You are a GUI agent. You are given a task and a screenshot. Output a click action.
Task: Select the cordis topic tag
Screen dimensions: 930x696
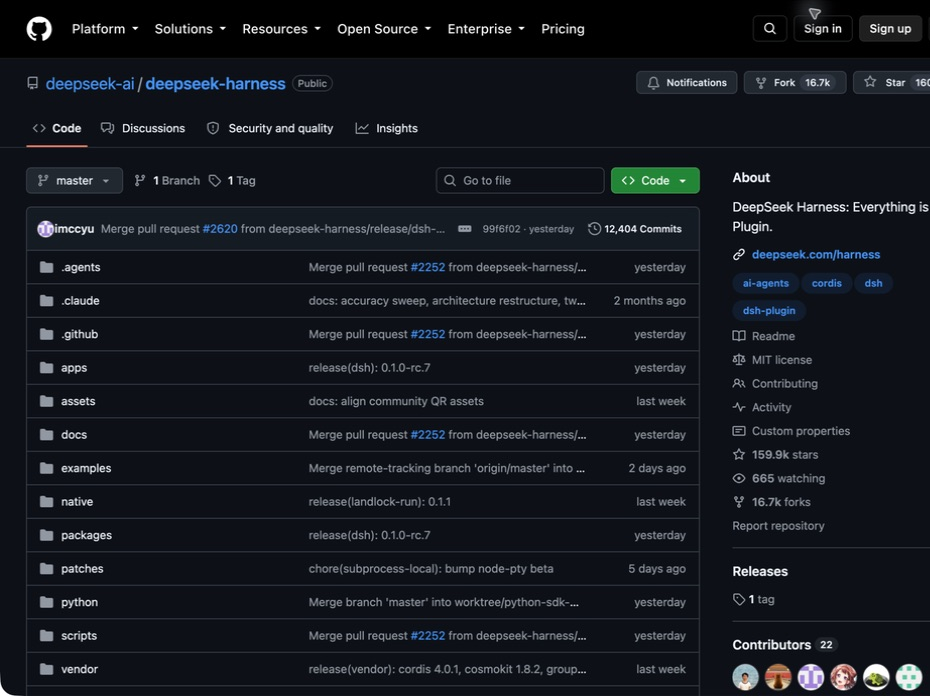pos(826,284)
